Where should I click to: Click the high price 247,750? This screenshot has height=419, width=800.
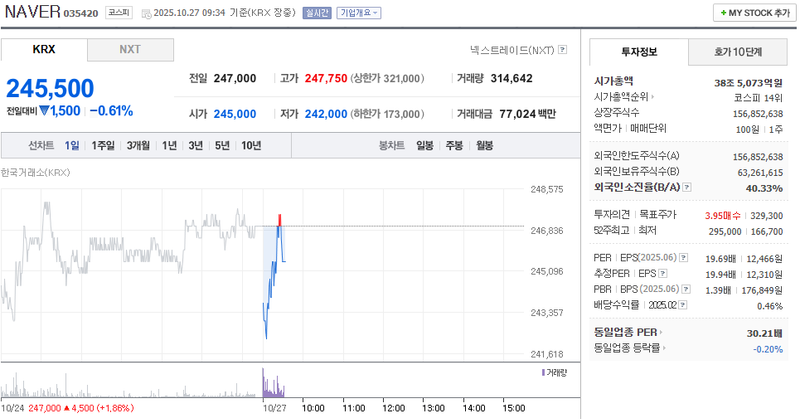pos(326,79)
